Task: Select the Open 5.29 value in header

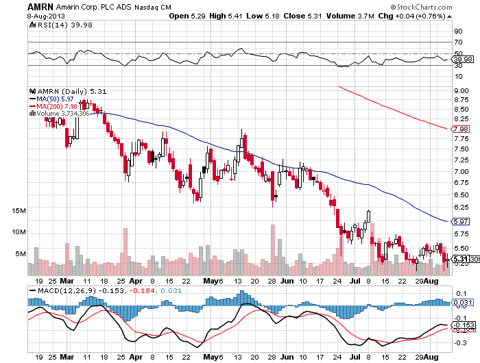Action: point(187,16)
